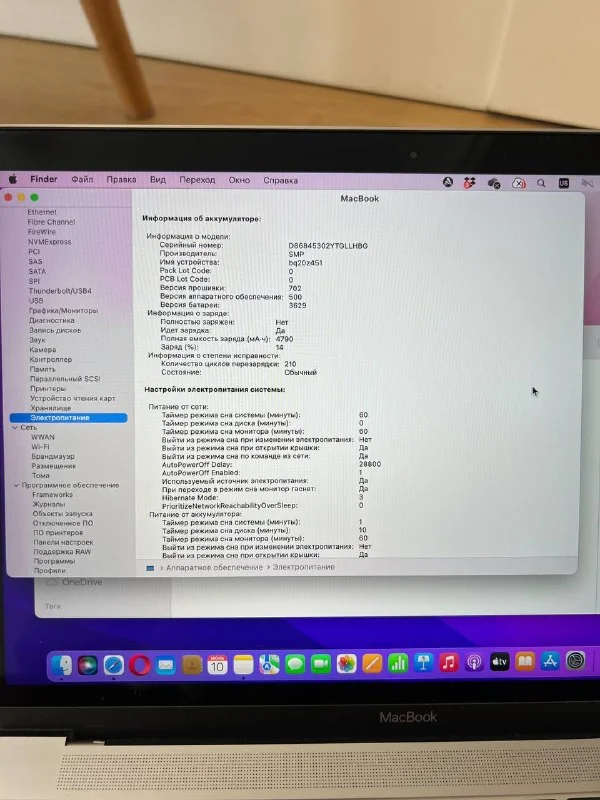Launch Maps from the Dock
This screenshot has width=600, height=800.
(269, 664)
